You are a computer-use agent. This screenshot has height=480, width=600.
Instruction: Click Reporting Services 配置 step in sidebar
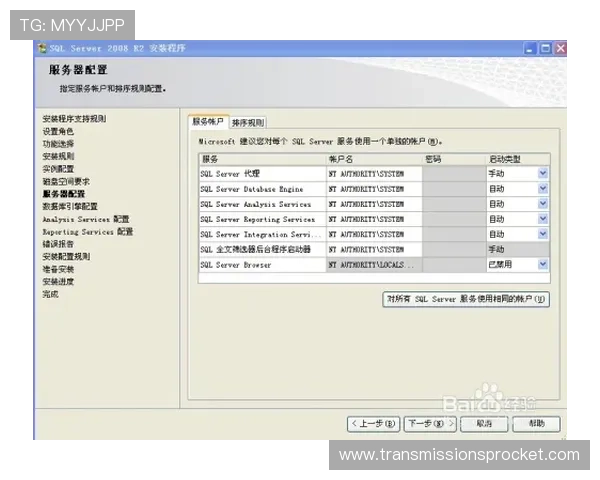(x=88, y=232)
